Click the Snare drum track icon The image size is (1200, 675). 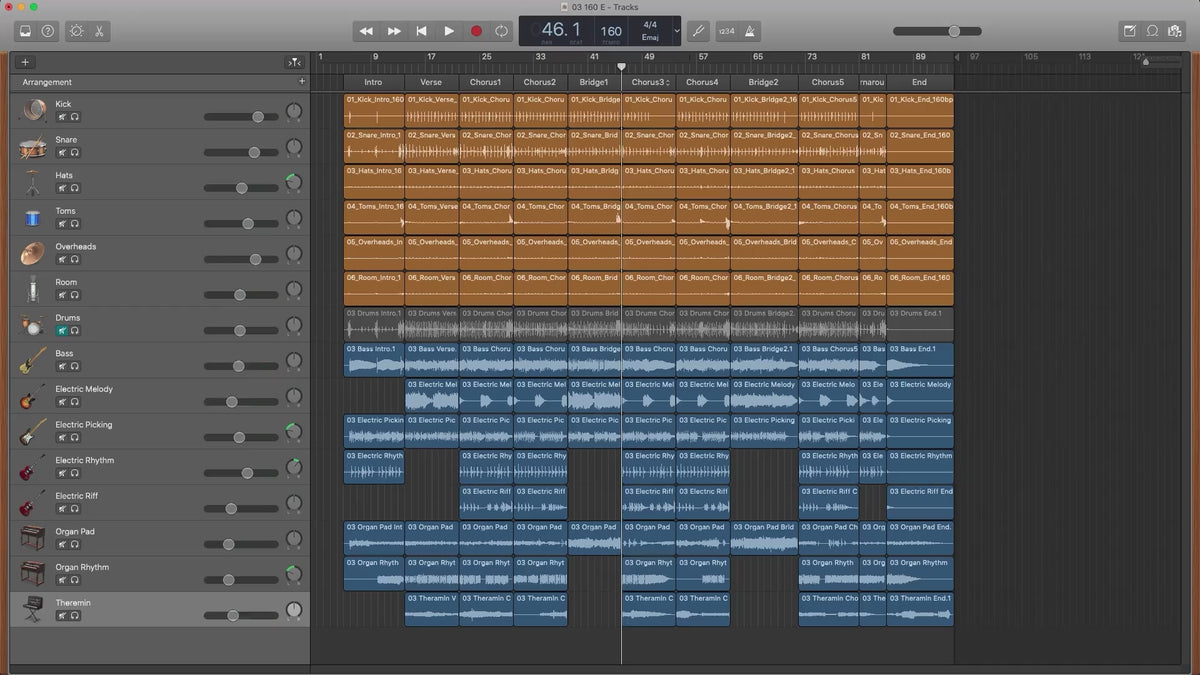click(x=33, y=147)
